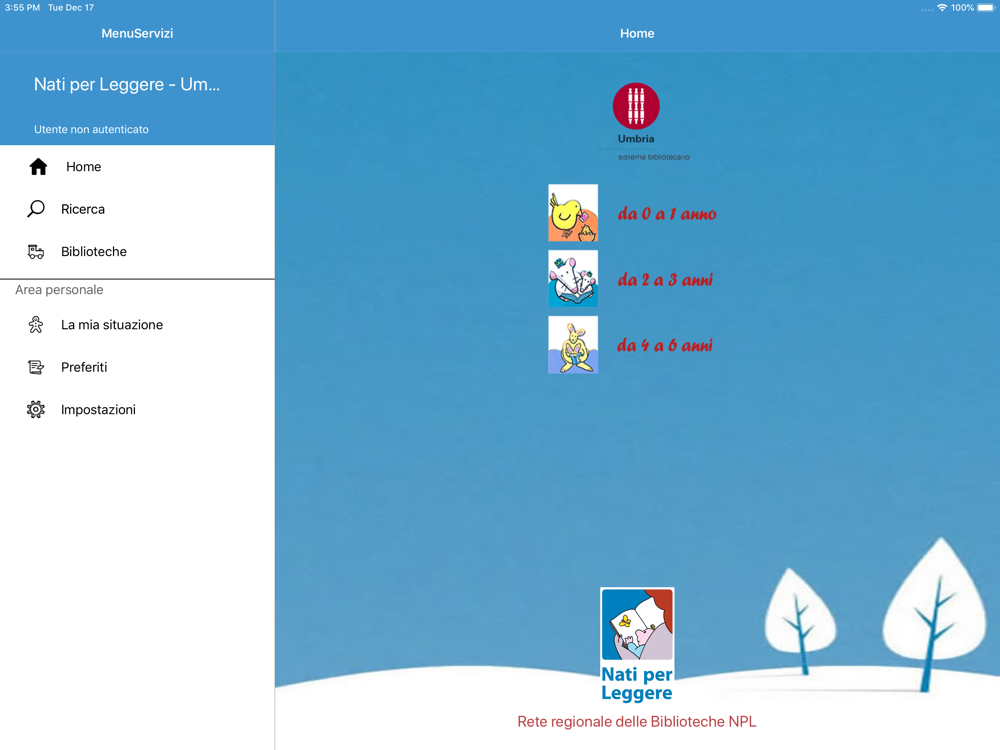The height and width of the screenshot is (750, 1000).
Task: Click the 'Nati per Leggere - Um...' title
Action: pyautogui.click(x=127, y=84)
